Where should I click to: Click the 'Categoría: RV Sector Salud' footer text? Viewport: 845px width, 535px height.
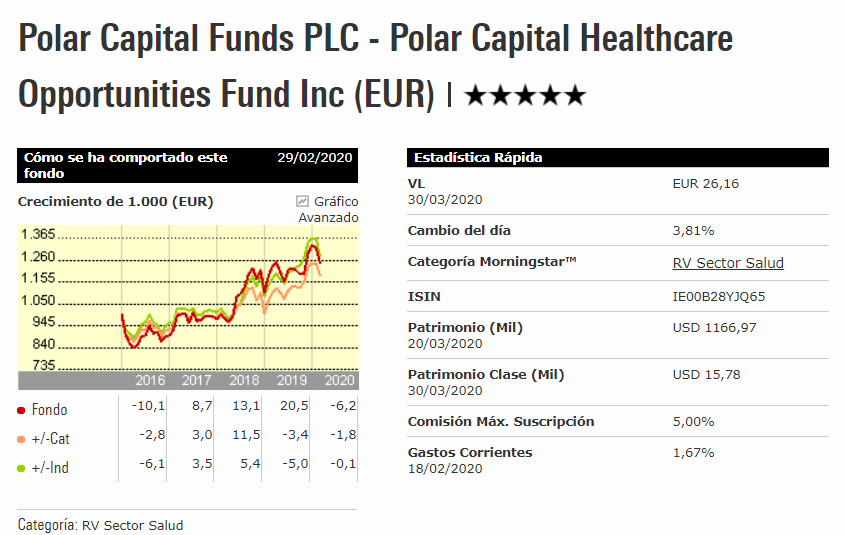tap(101, 525)
